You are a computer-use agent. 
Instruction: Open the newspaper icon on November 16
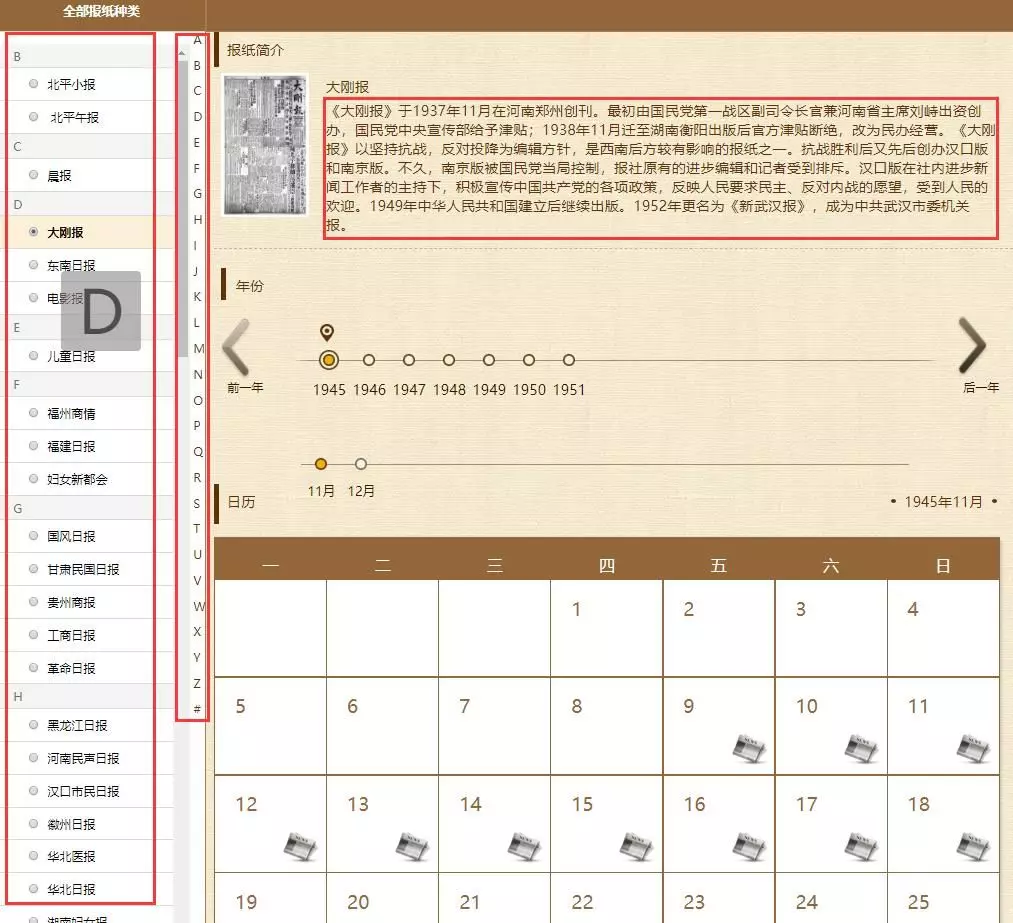(x=748, y=846)
